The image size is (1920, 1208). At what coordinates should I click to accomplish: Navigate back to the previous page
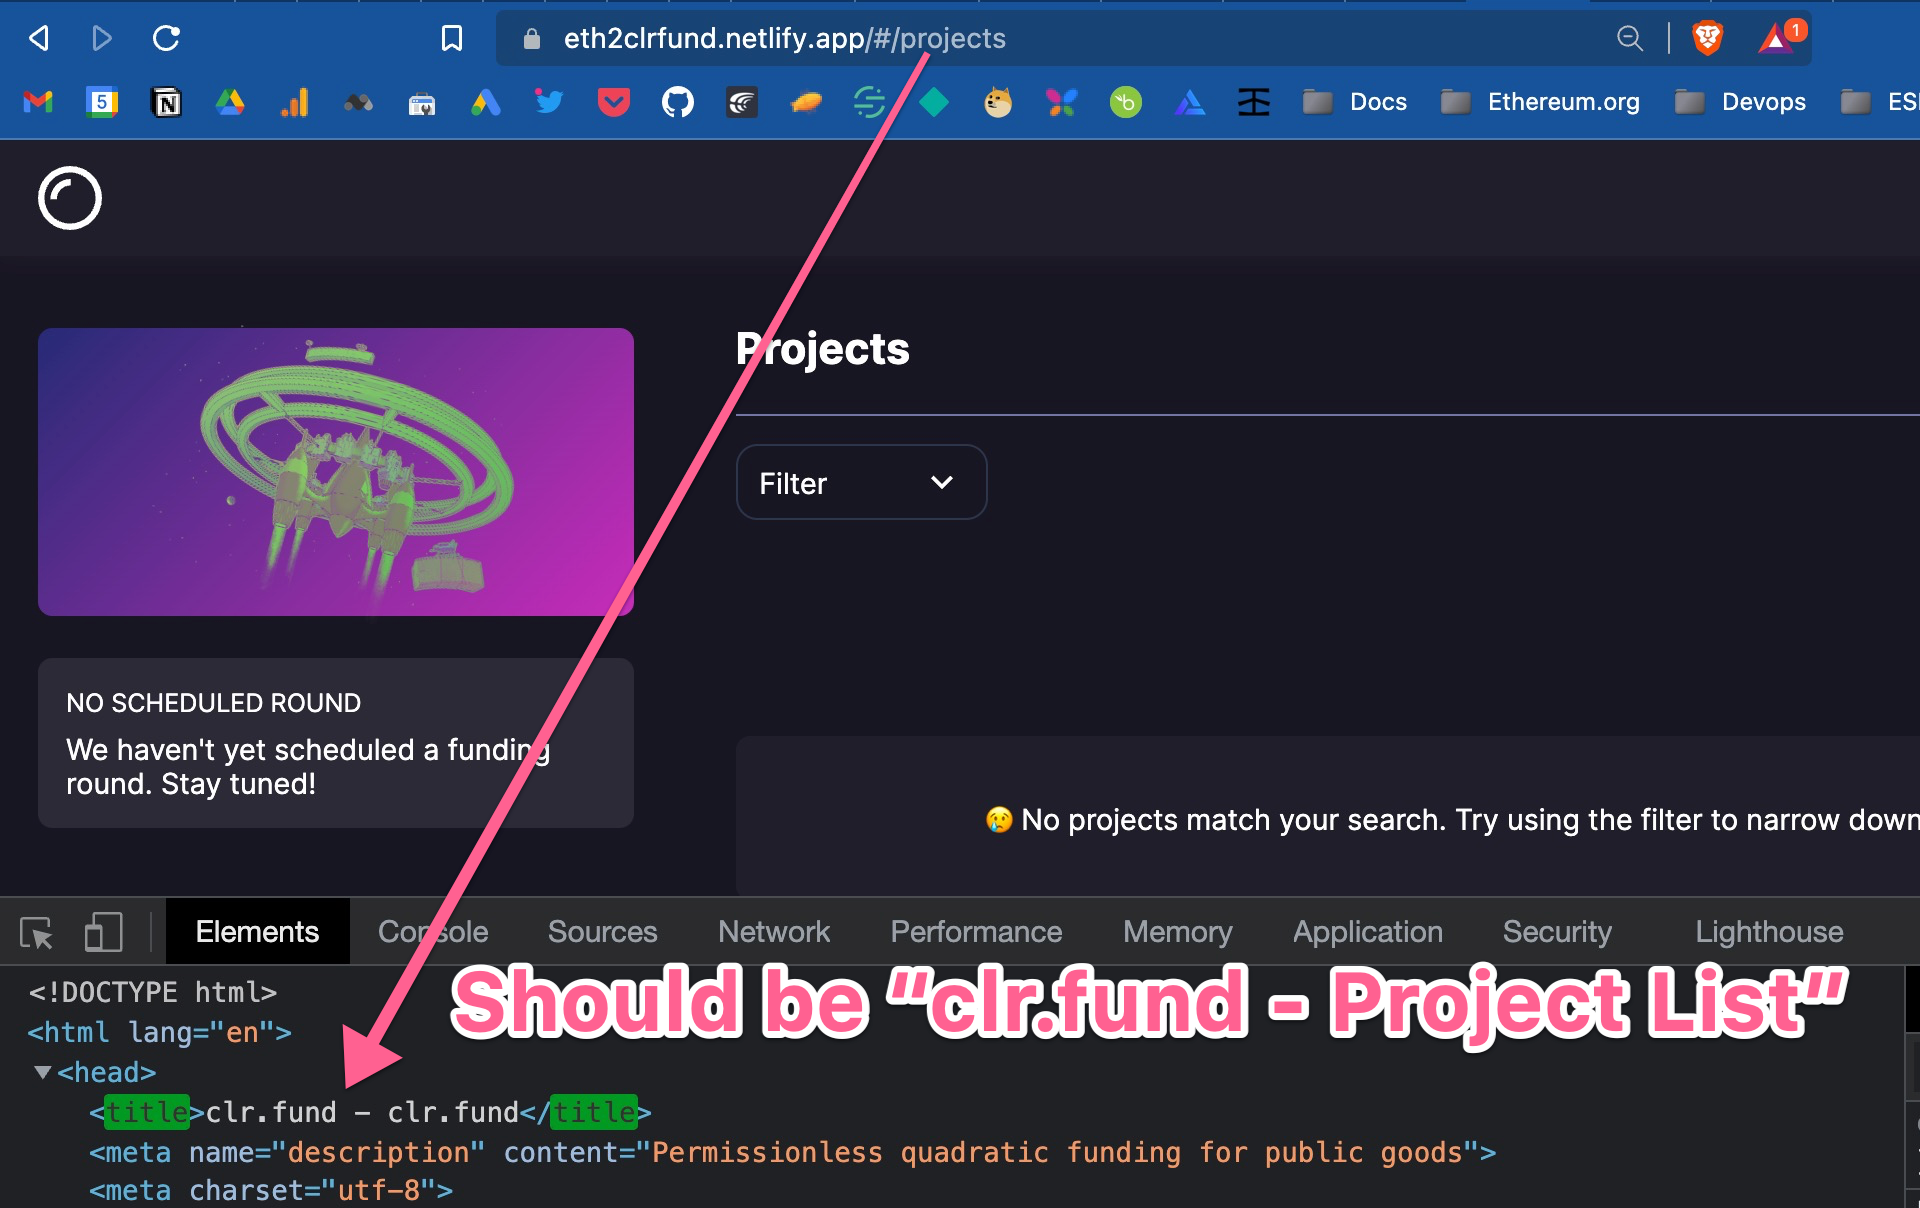click(x=38, y=38)
